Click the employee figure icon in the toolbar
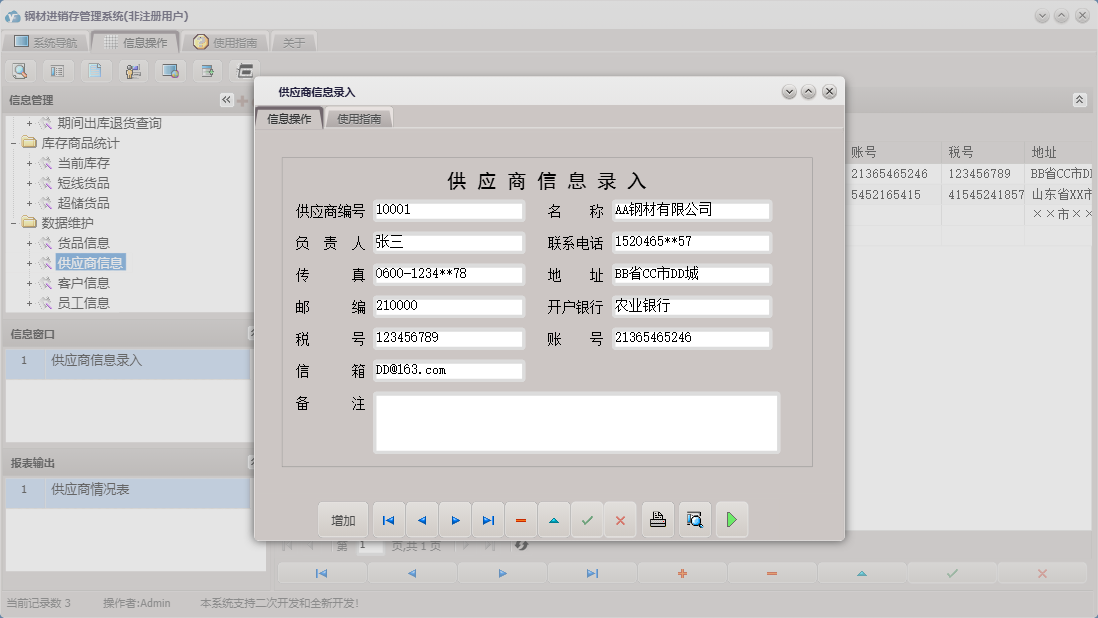The width and height of the screenshot is (1098, 618). coord(131,71)
